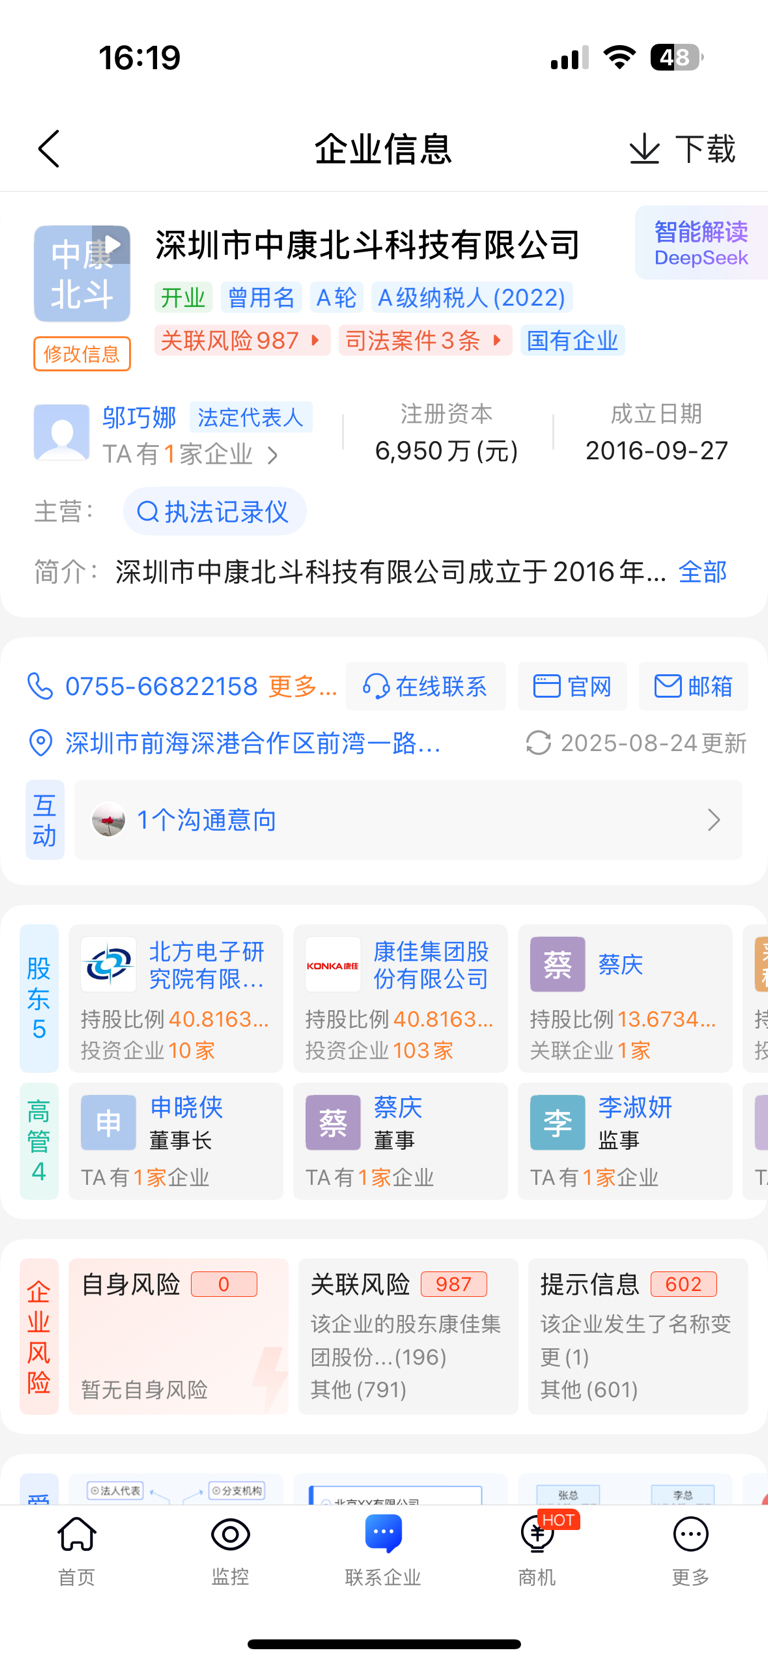This screenshot has width=769, height=1665.
Task: Tap the teal 李 avatar icon
Action: click(x=557, y=1123)
